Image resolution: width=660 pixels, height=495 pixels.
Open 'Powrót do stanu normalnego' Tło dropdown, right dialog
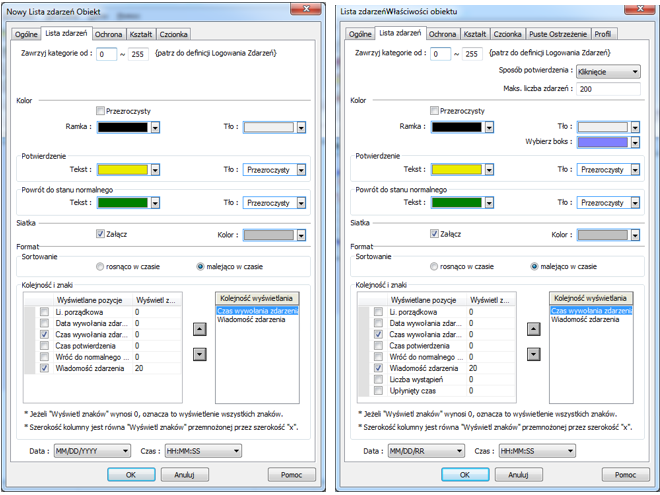tap(636, 203)
